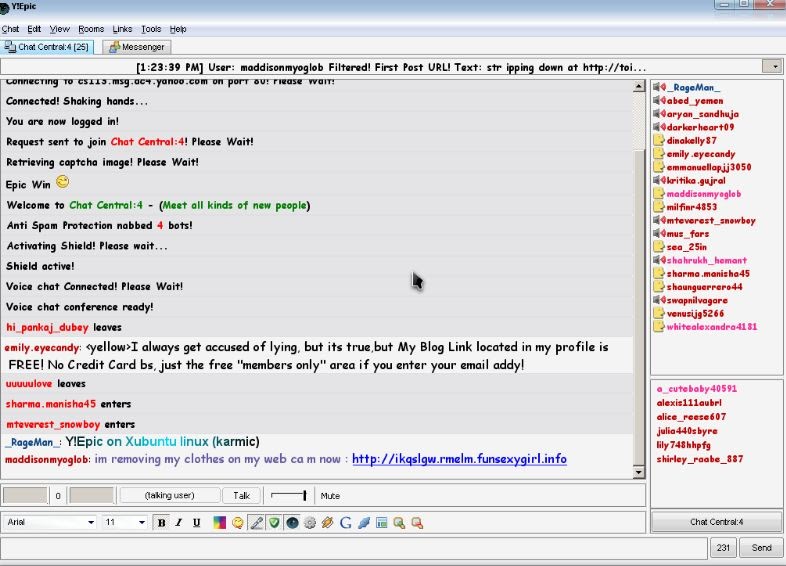786x566 pixels.
Task: Select a_cutebaby40591 in lower list
Action: [x=697, y=389]
